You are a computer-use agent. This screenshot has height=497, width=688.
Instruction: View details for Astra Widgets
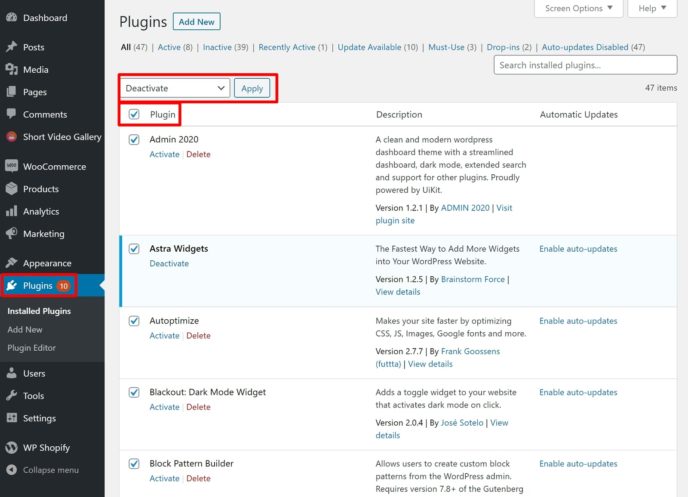pyautogui.click(x=398, y=292)
